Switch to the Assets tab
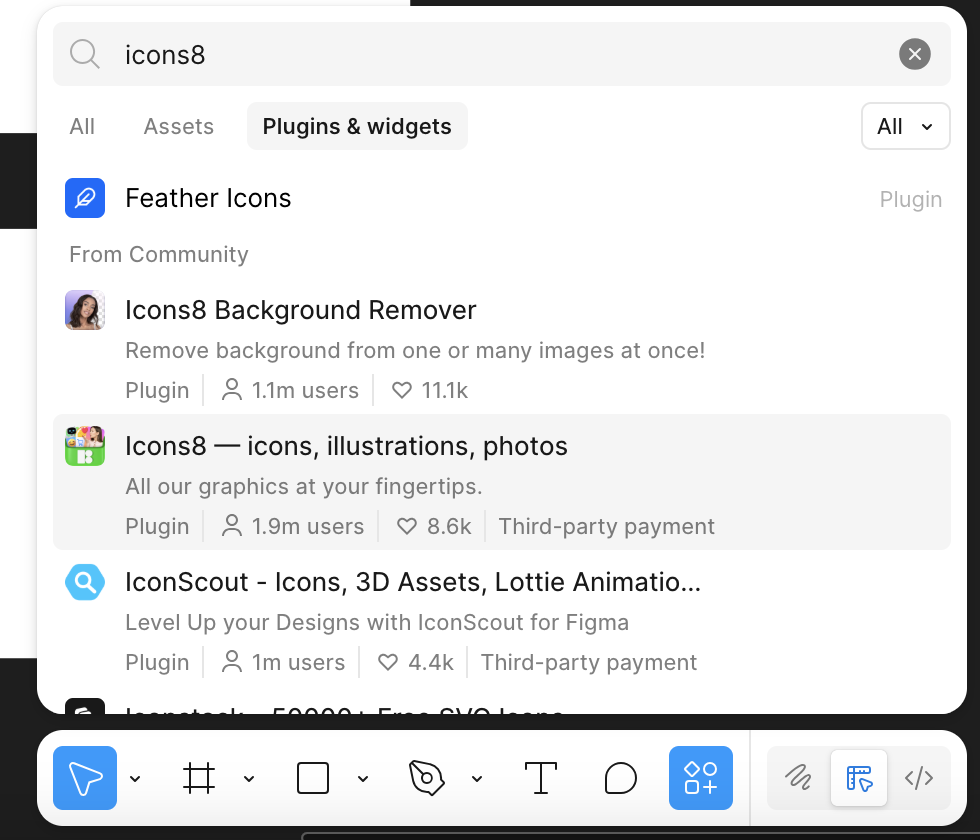 [179, 126]
